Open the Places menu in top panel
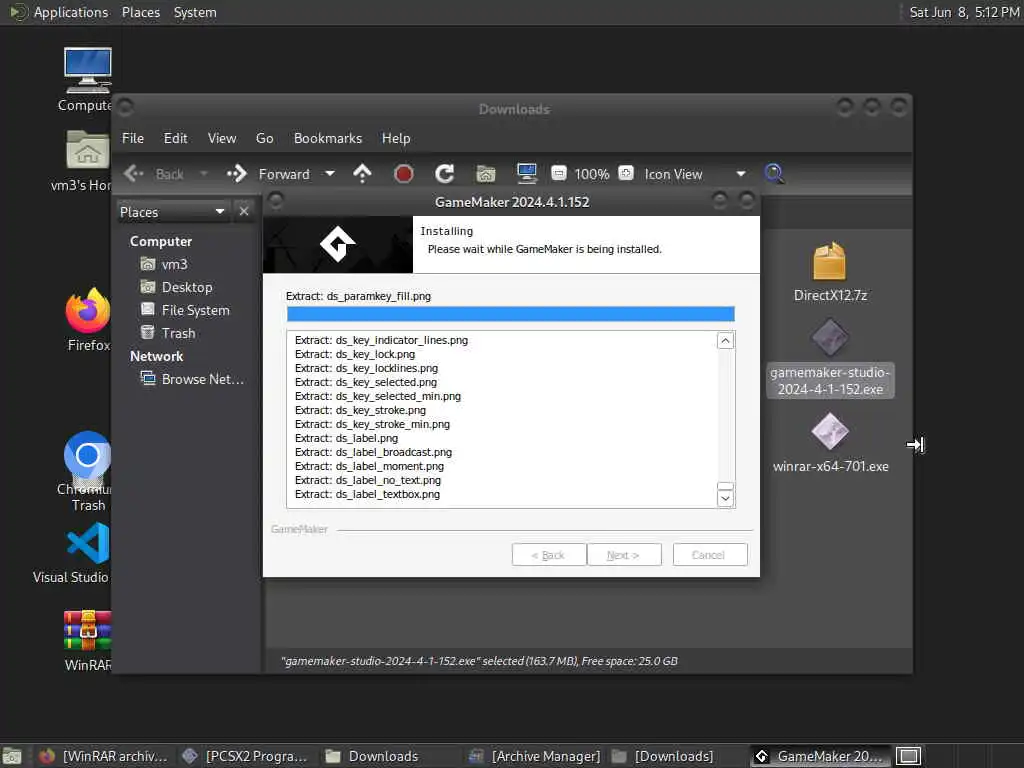Image resolution: width=1024 pixels, height=768 pixels. tap(140, 12)
